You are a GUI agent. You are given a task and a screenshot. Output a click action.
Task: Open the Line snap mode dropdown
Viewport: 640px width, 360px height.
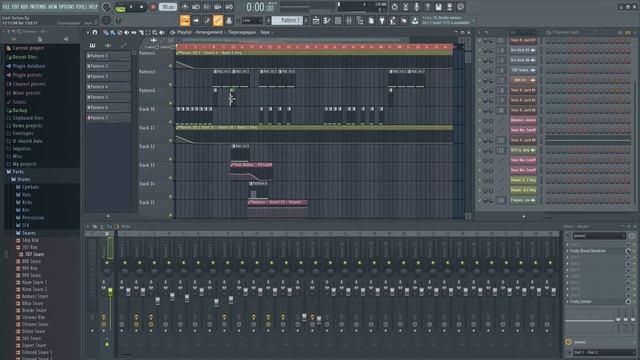[252, 20]
